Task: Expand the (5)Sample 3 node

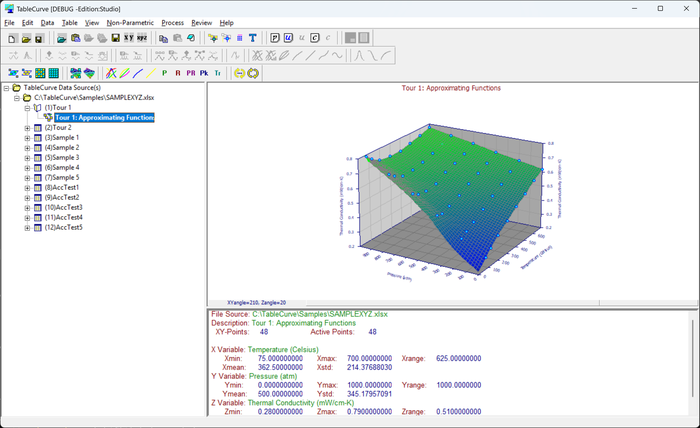Action: 27,158
